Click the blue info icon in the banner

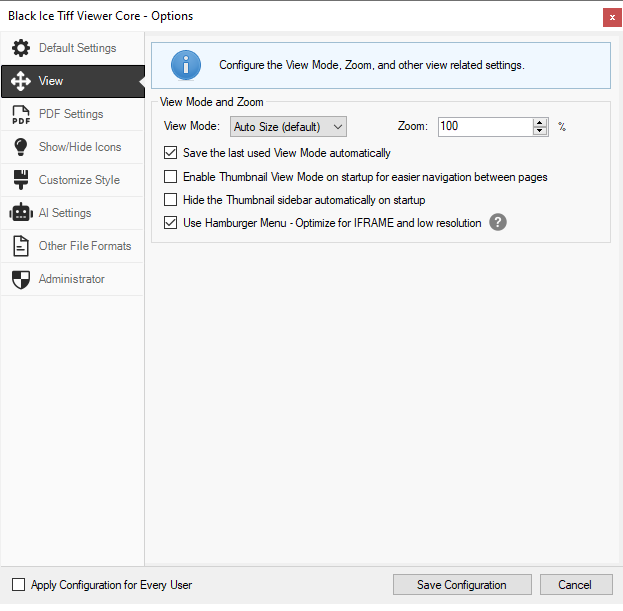coord(186,65)
